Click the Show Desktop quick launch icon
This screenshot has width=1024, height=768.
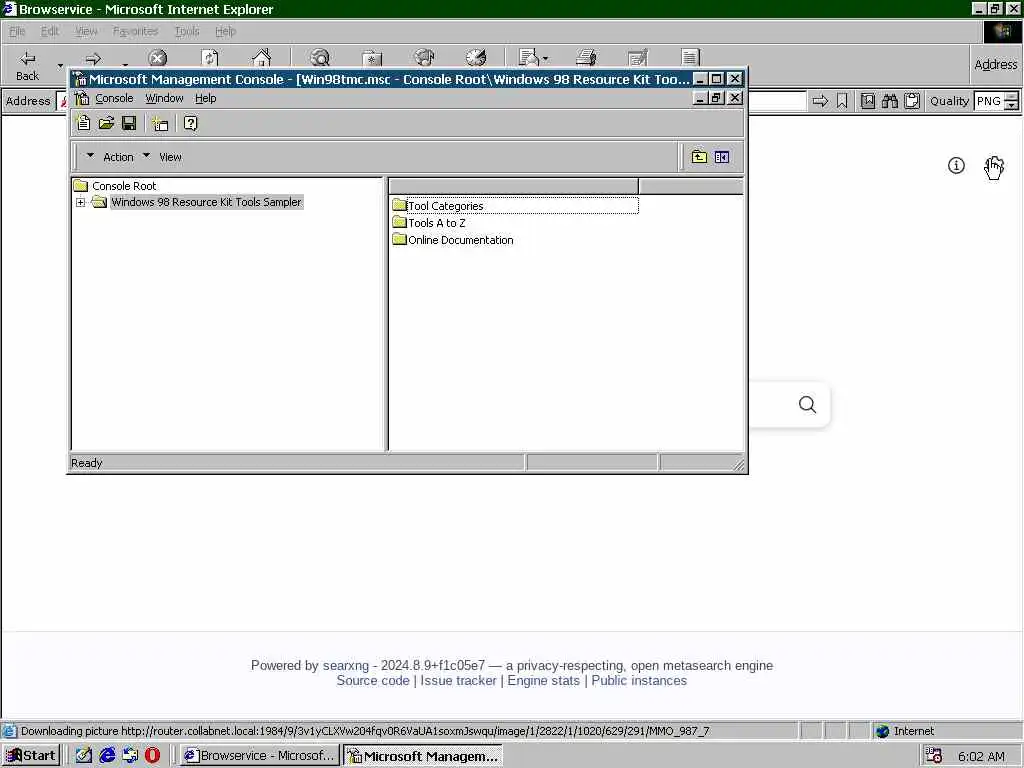tap(84, 755)
